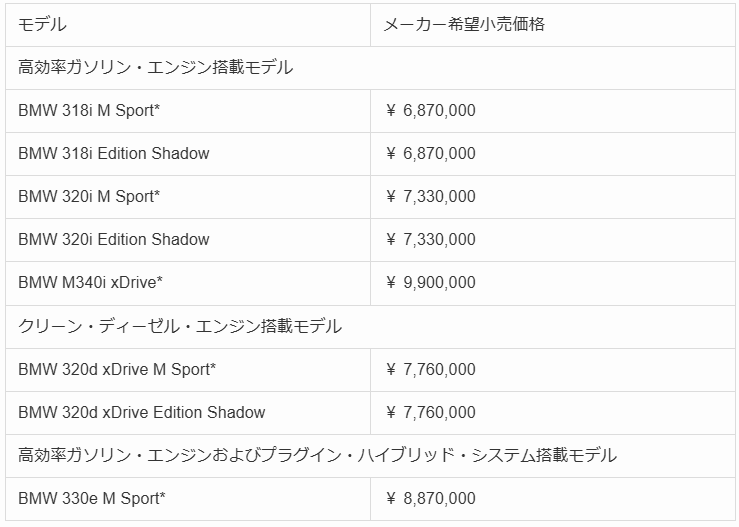Click the モデル column header
This screenshot has height=527, width=739.
point(43,24)
